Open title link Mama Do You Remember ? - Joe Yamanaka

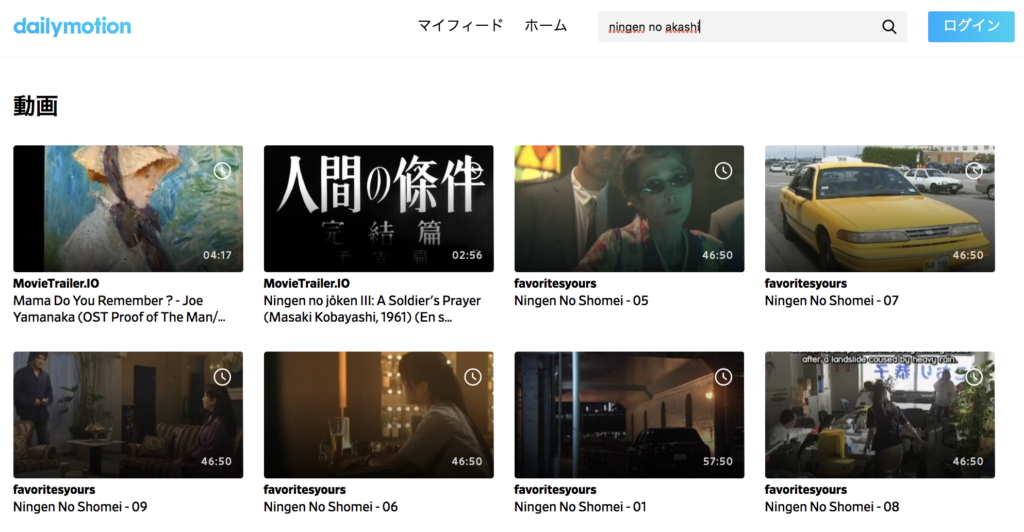click(x=120, y=309)
